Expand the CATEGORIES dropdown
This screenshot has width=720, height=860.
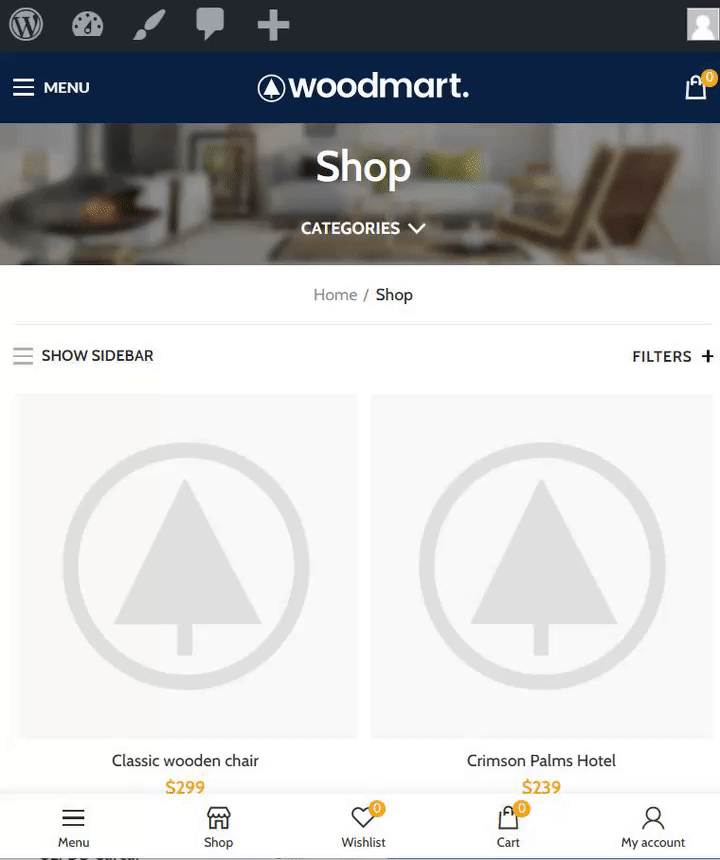click(x=363, y=228)
